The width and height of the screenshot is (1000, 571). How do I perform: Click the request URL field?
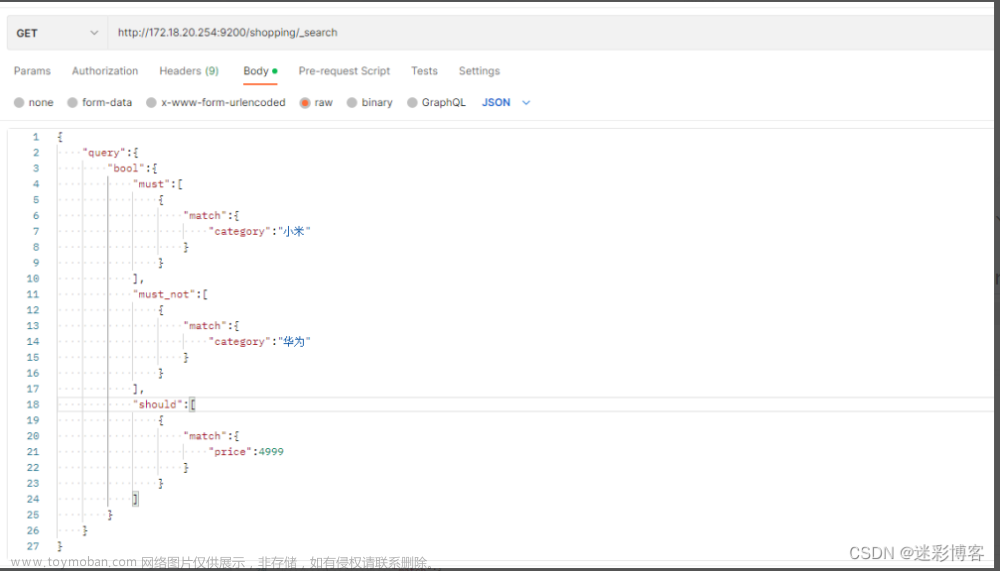tap(550, 33)
